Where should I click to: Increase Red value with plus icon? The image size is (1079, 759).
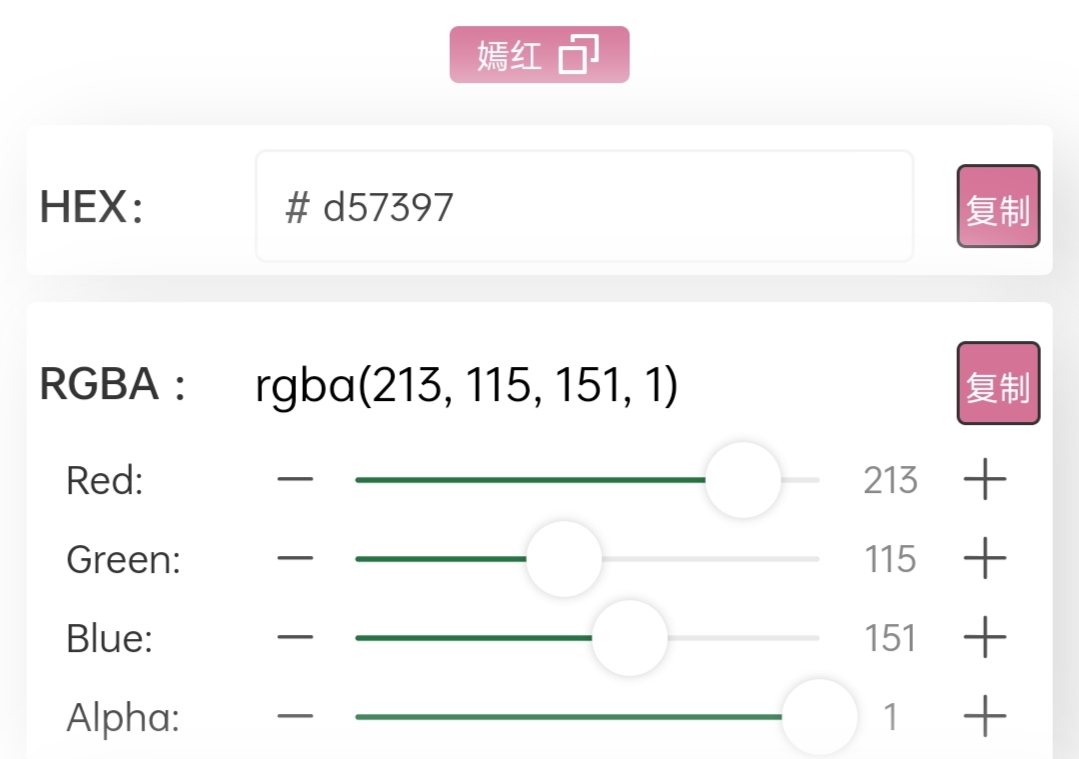point(984,480)
